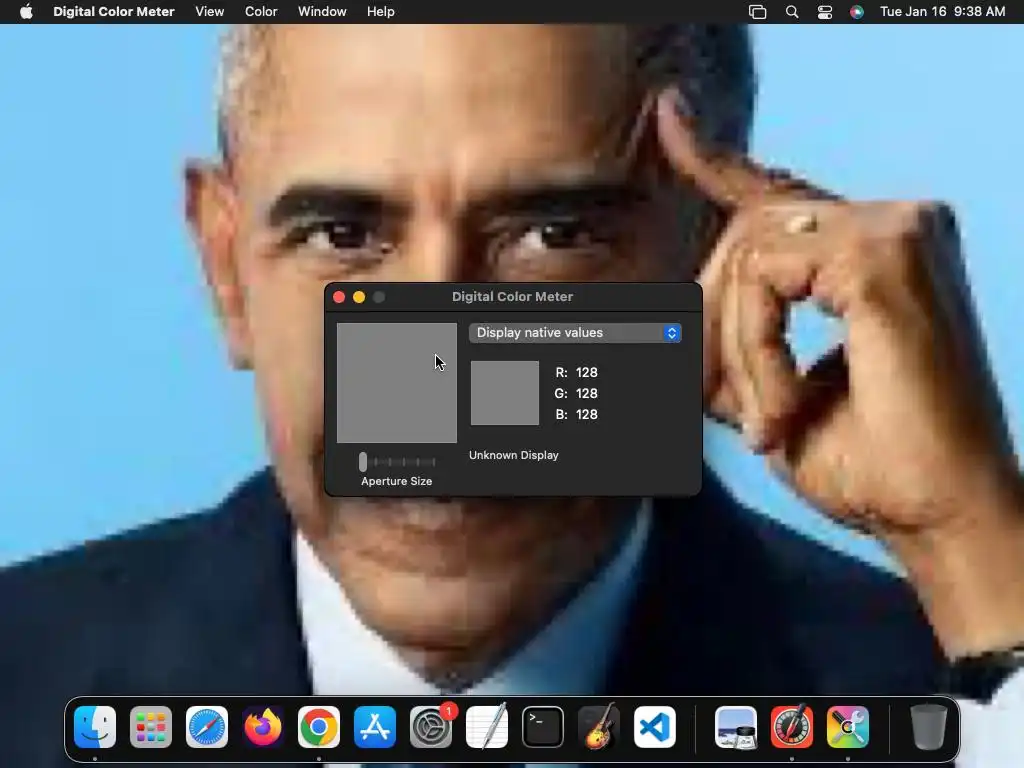Open the Apple menu
Viewport: 1024px width, 768px height.
(x=26, y=12)
